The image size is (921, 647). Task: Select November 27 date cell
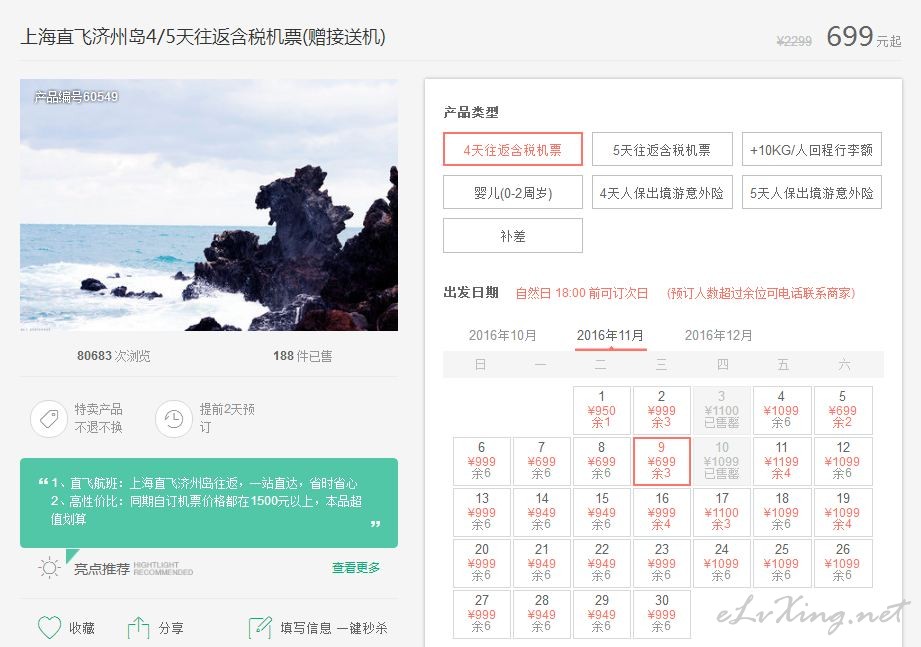click(x=482, y=614)
